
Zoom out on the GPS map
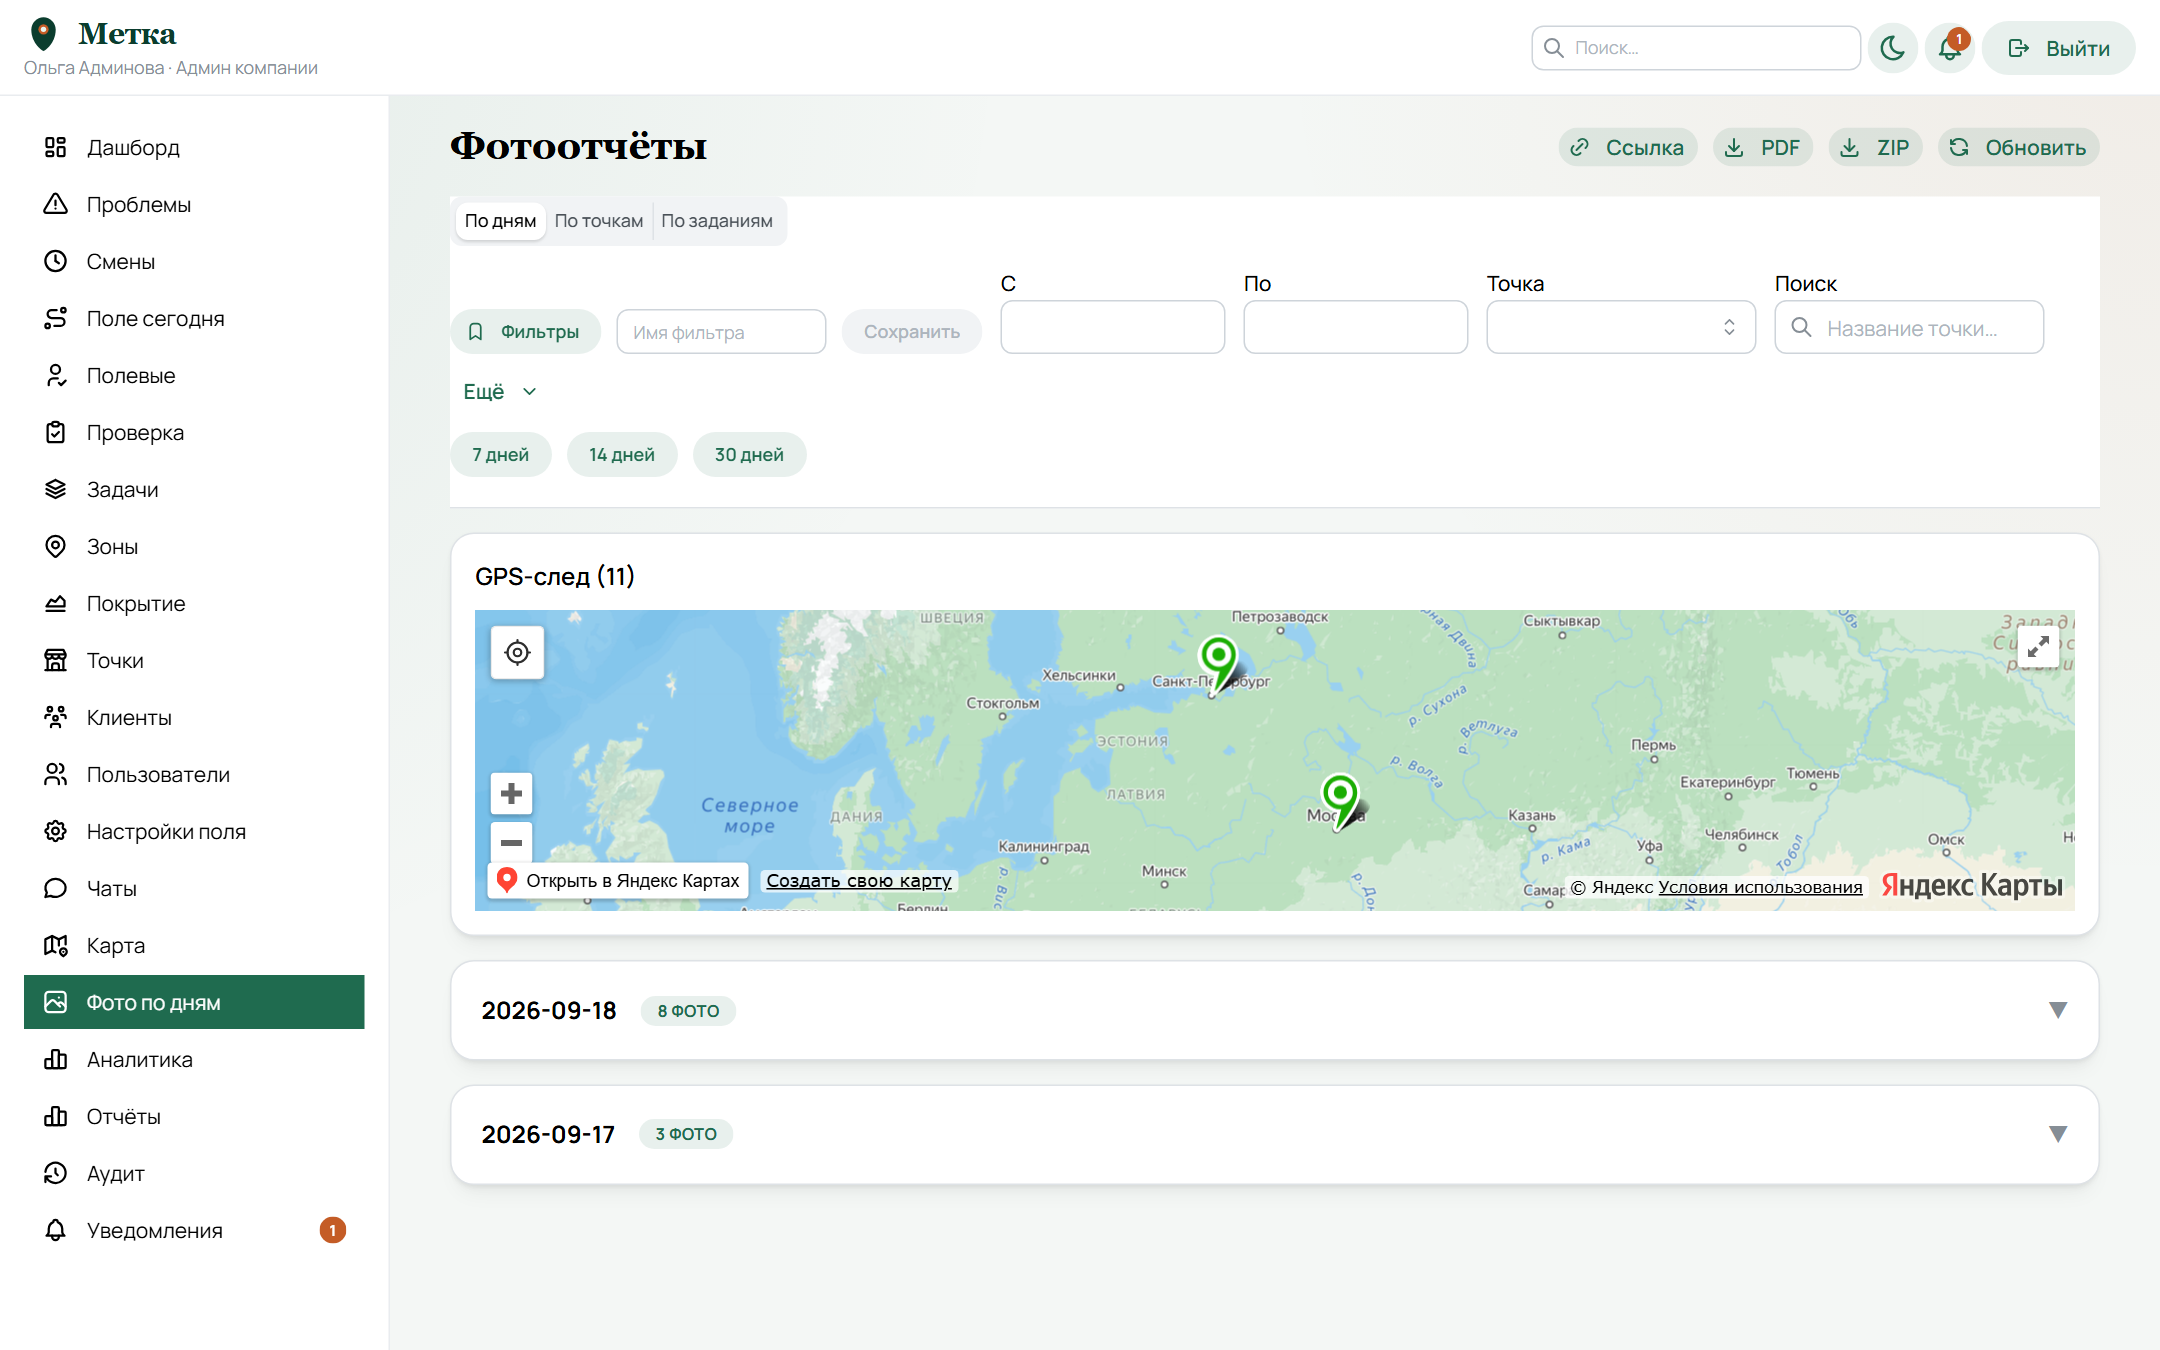511,842
